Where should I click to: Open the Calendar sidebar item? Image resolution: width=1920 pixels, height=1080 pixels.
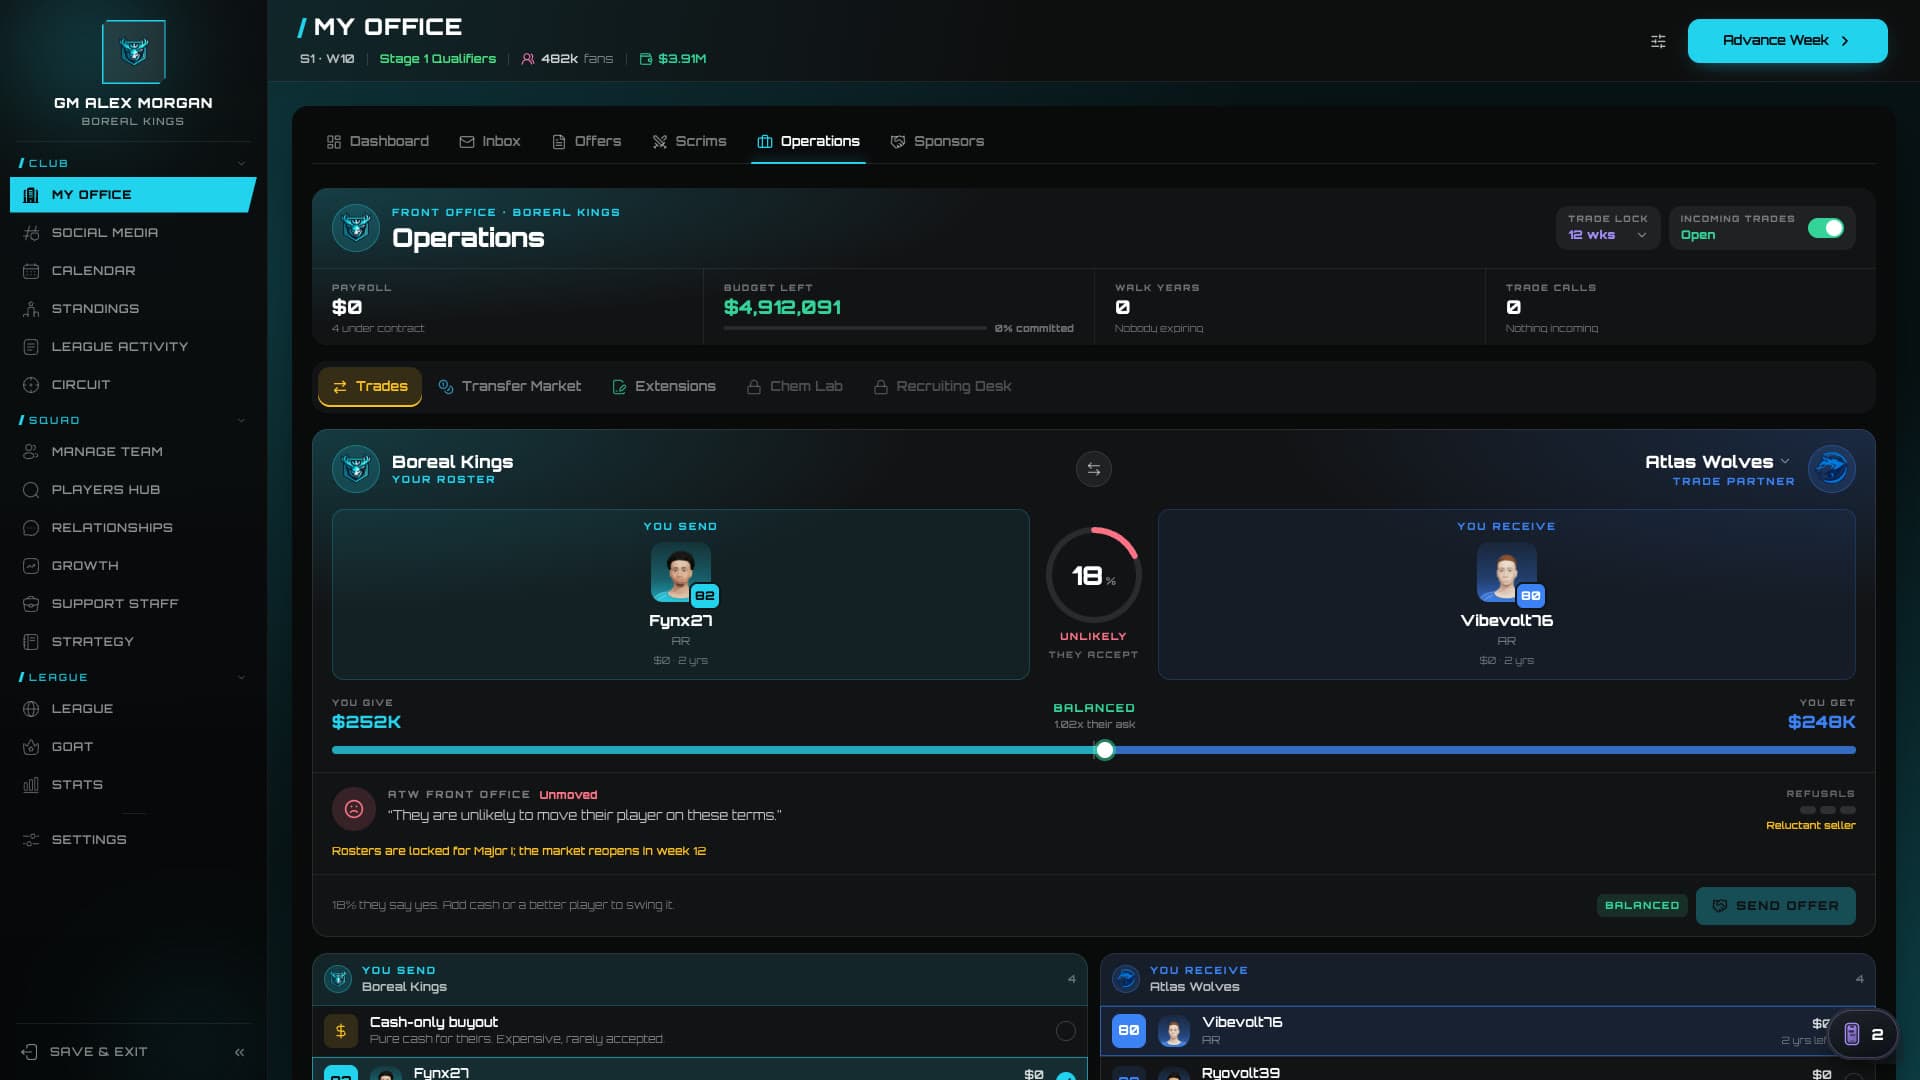133,271
